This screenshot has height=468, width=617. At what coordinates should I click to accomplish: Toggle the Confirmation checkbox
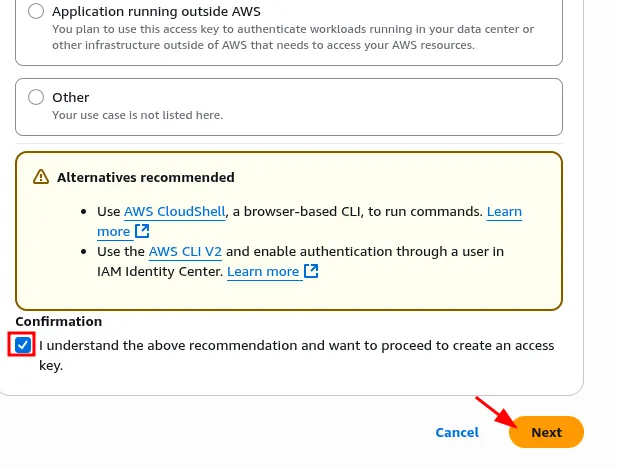click(x=23, y=345)
